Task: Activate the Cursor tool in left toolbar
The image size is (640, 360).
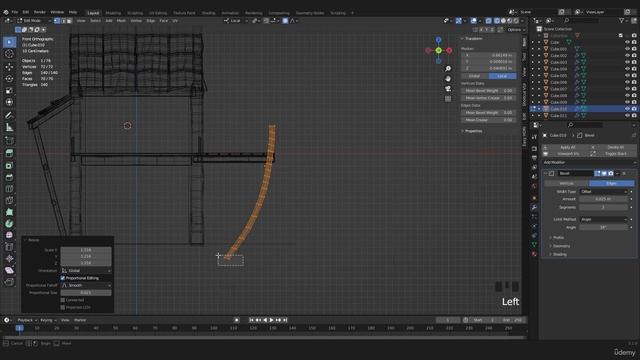Action: 9,54
